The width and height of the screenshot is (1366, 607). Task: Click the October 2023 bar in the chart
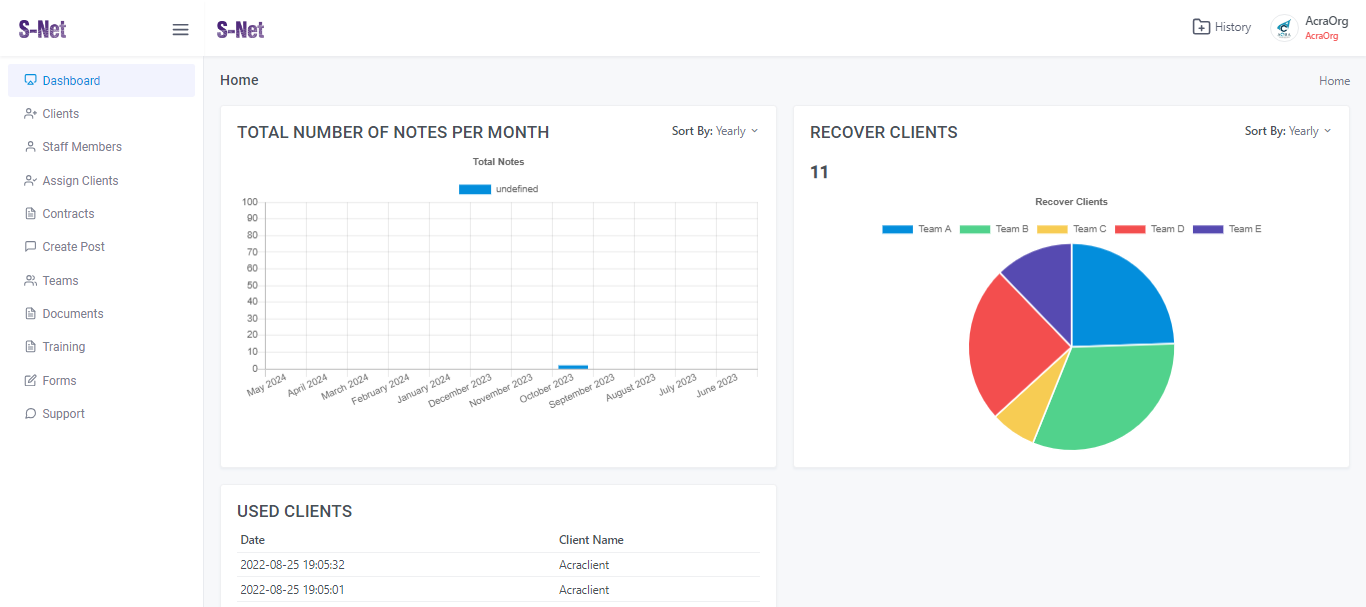(x=573, y=367)
